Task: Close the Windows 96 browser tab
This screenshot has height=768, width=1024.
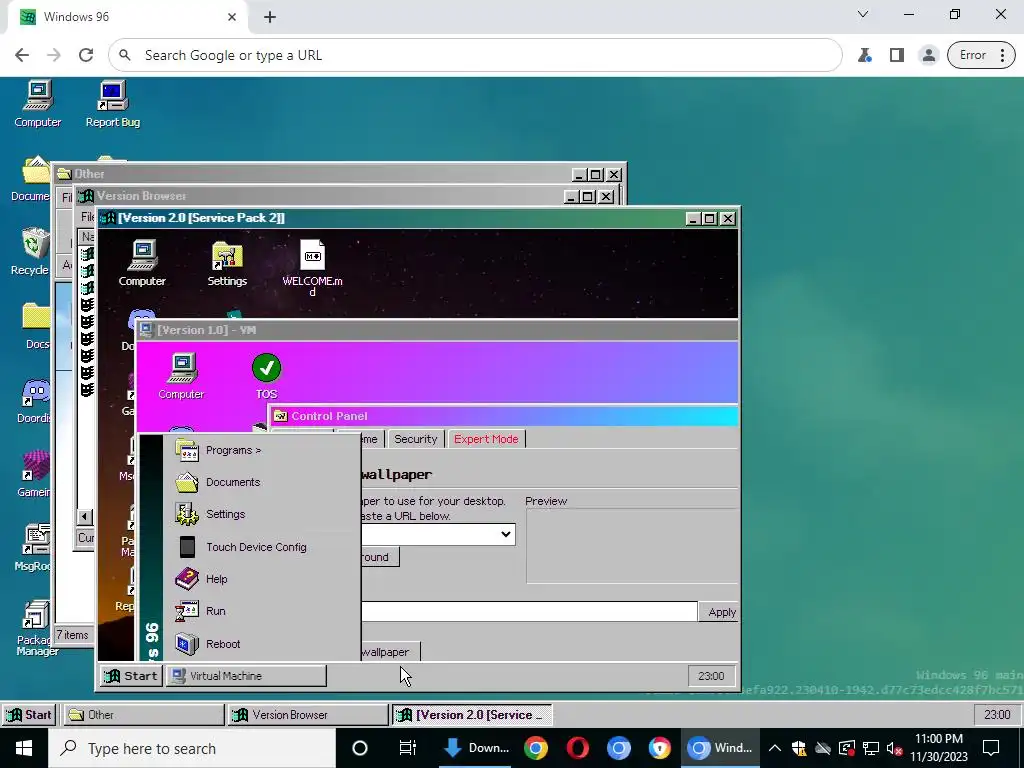Action: pos(232,17)
